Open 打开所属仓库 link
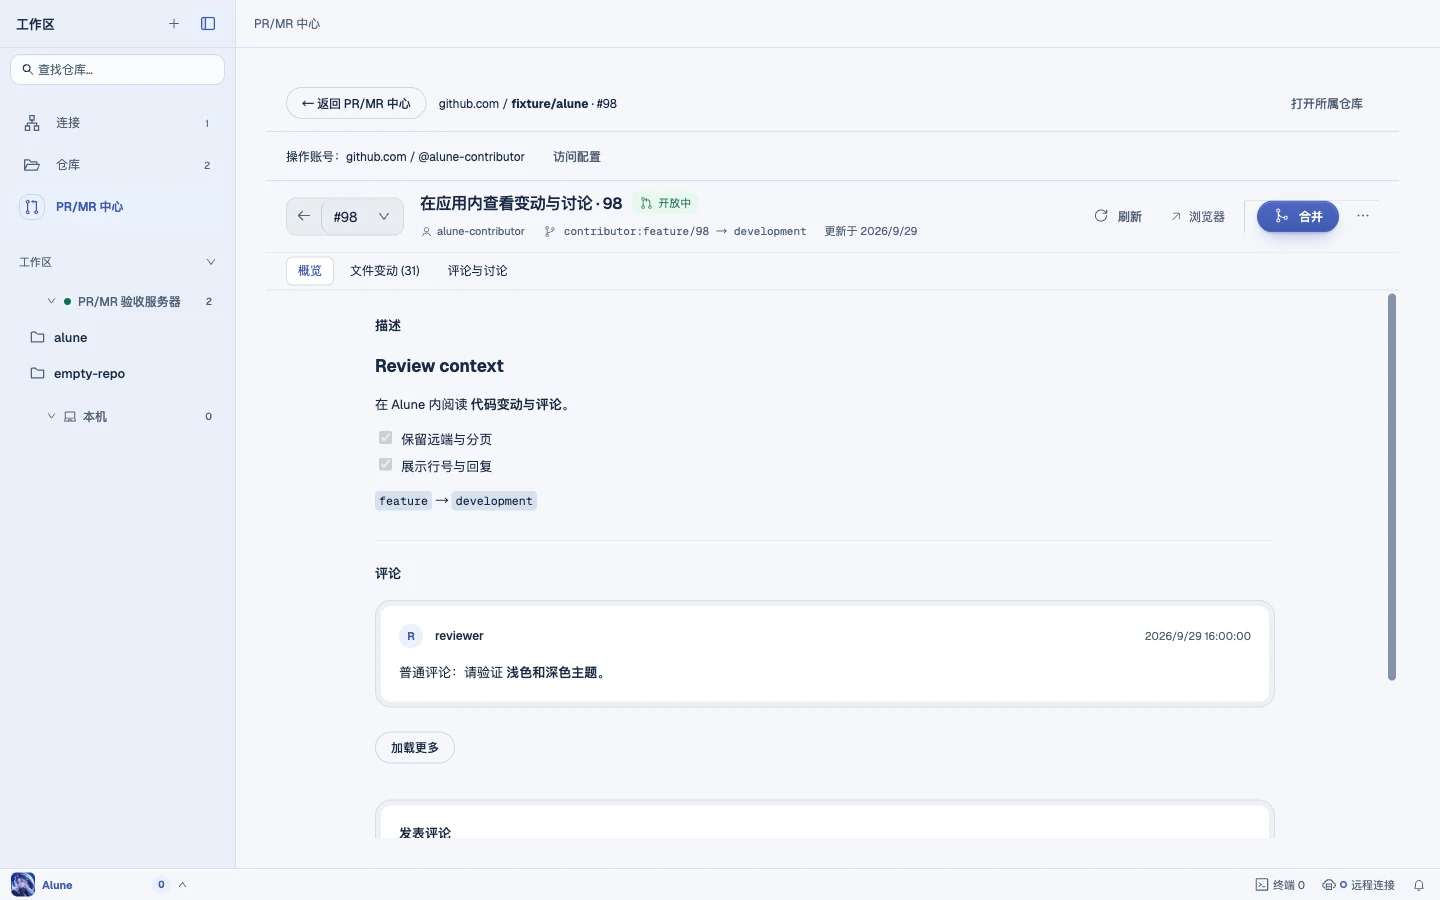Screen dimensions: 1440x900 pos(1327,104)
